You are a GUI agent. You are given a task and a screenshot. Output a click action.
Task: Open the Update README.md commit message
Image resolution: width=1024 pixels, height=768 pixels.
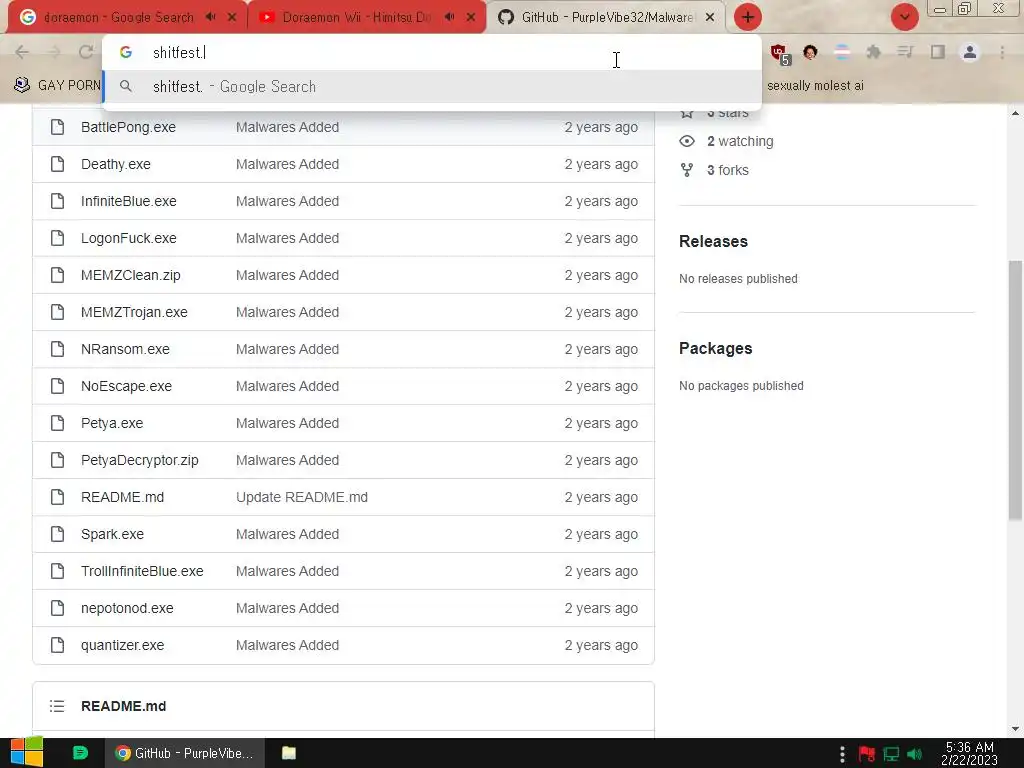[302, 498]
